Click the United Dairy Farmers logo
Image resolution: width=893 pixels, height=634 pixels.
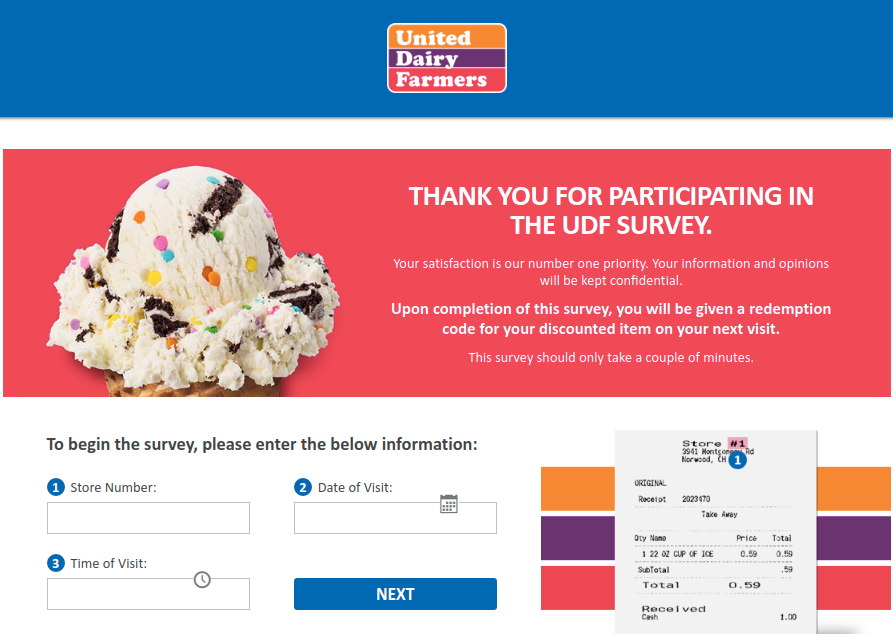coord(446,57)
